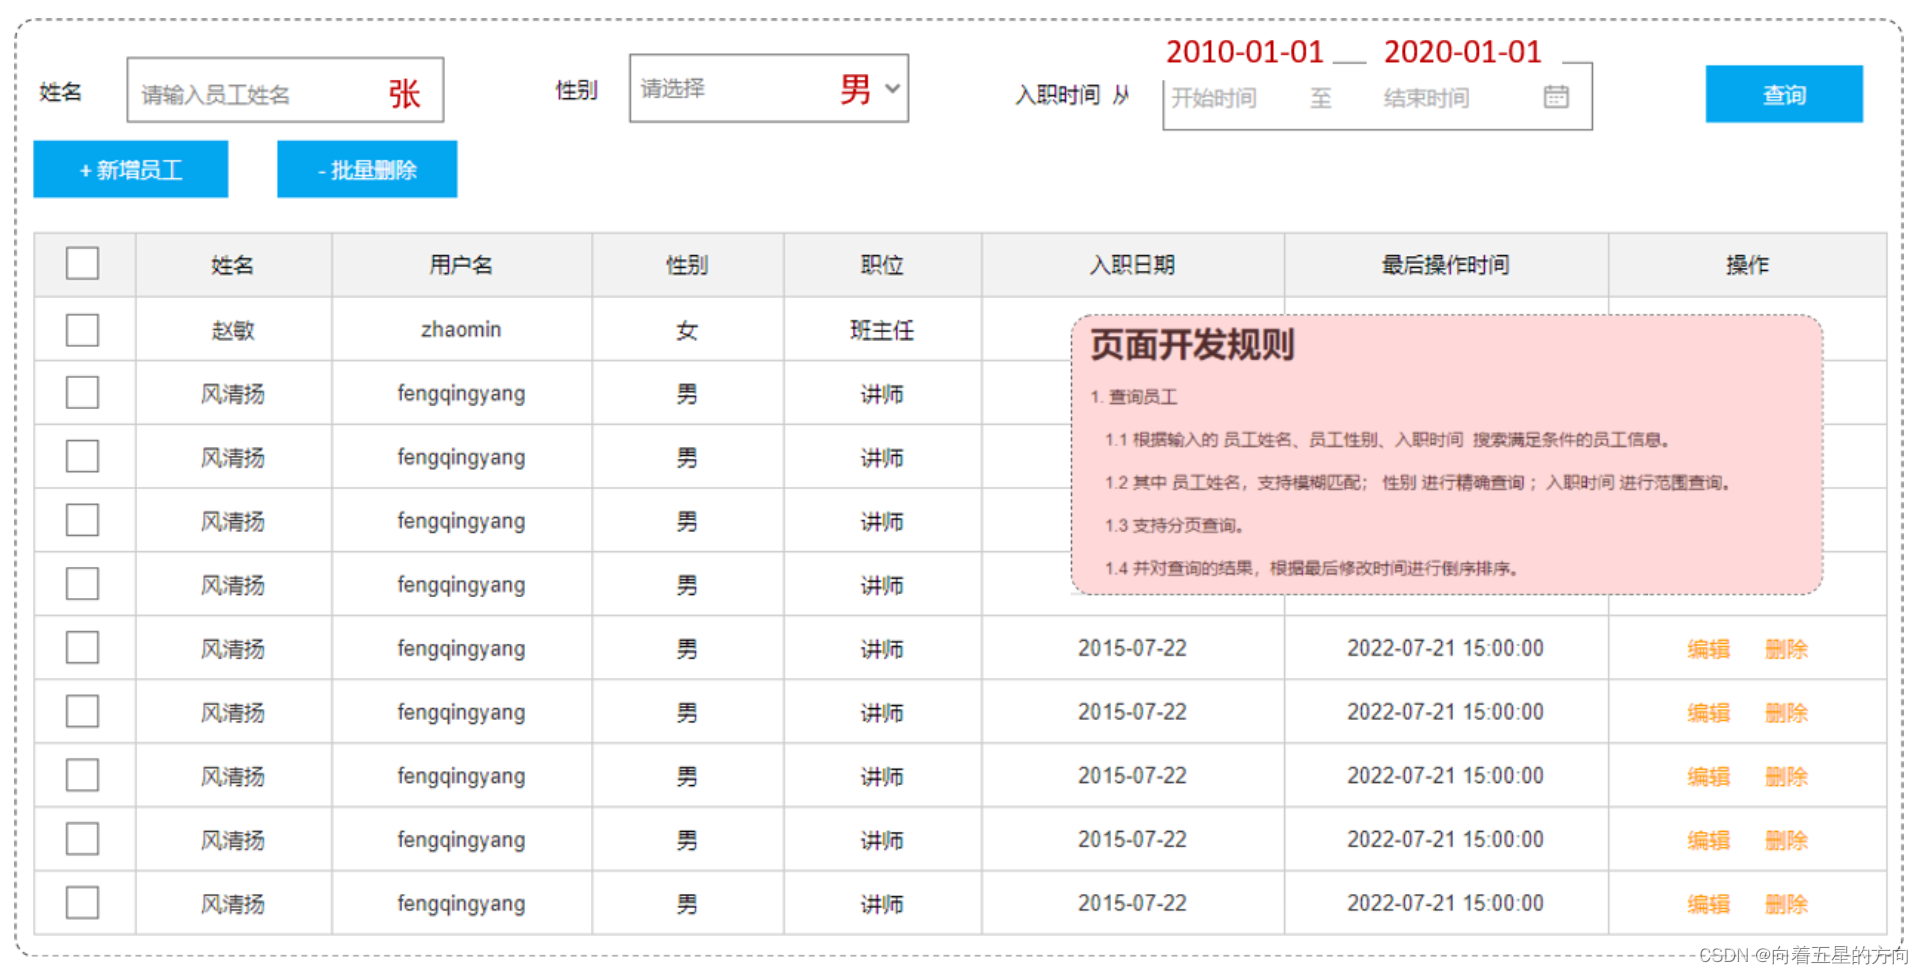Select 男 from the gender combo box

(x=855, y=89)
